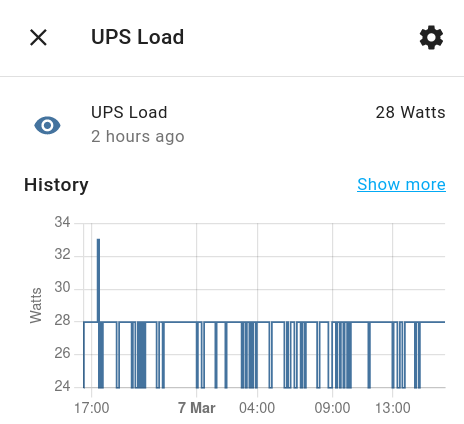Screen dimensions: 464x424
Task: Open the Show more history link
Action: [401, 184]
